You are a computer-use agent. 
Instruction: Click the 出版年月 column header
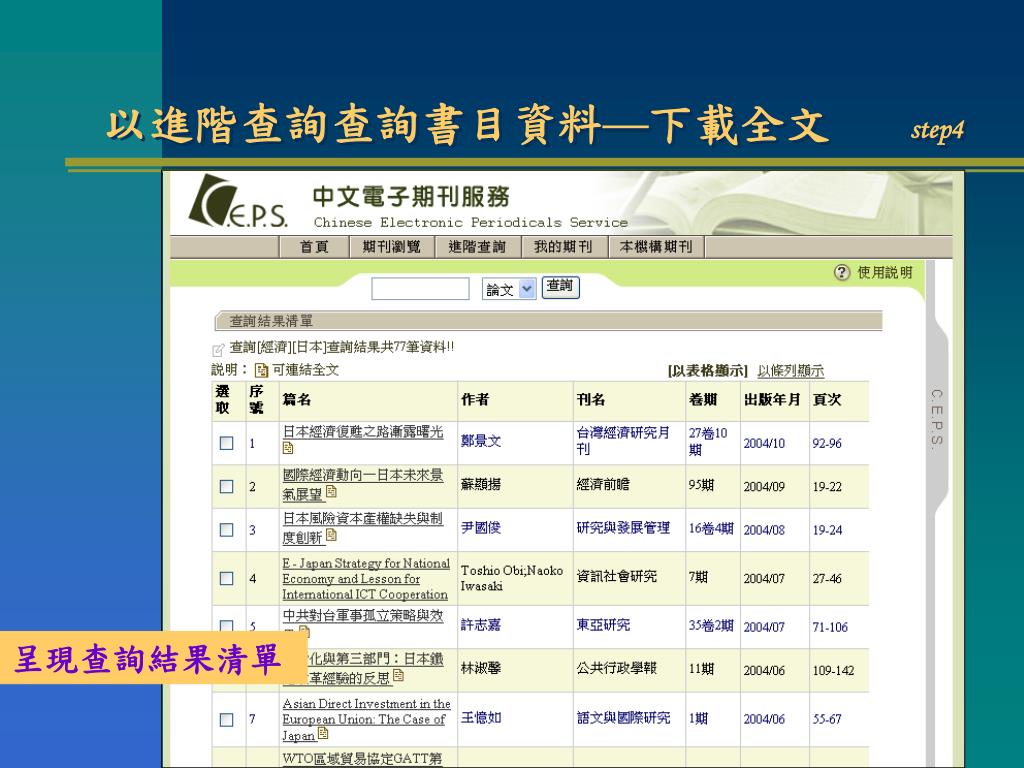tap(772, 400)
